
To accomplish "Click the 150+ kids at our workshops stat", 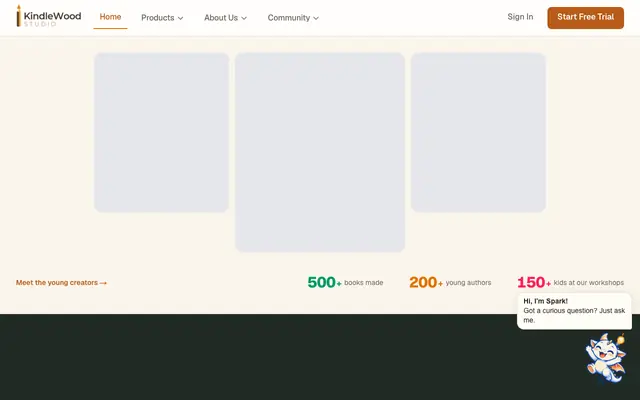I will pyautogui.click(x=570, y=282).
